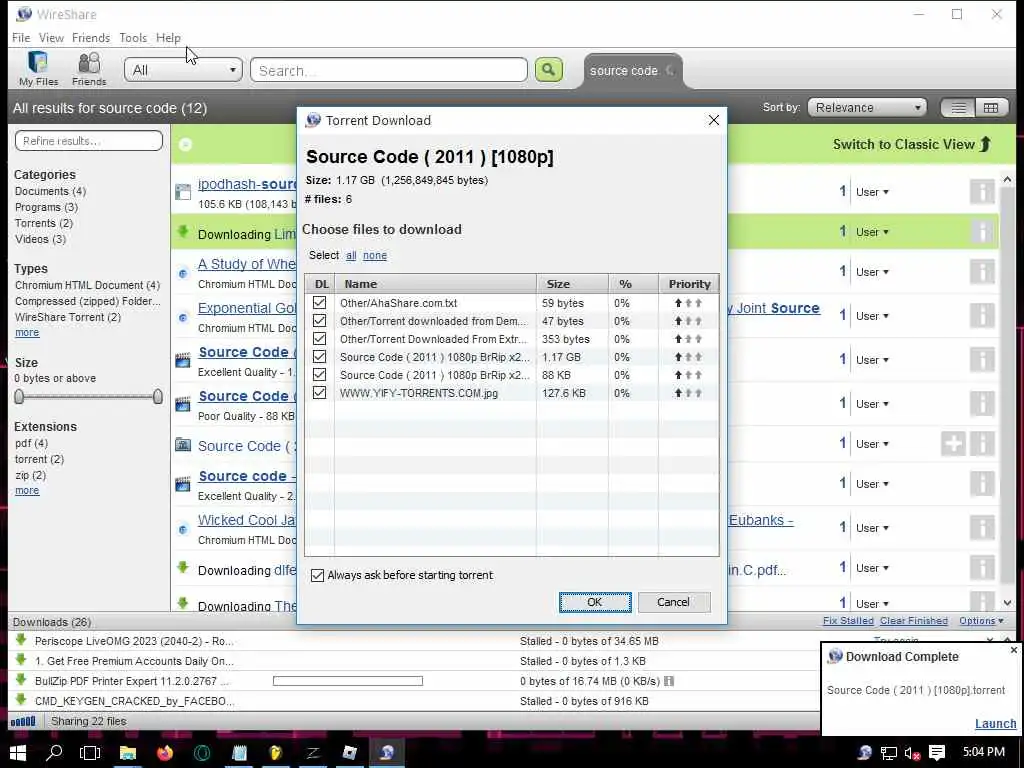Adjust right handle of Size slider

[x=157, y=396]
